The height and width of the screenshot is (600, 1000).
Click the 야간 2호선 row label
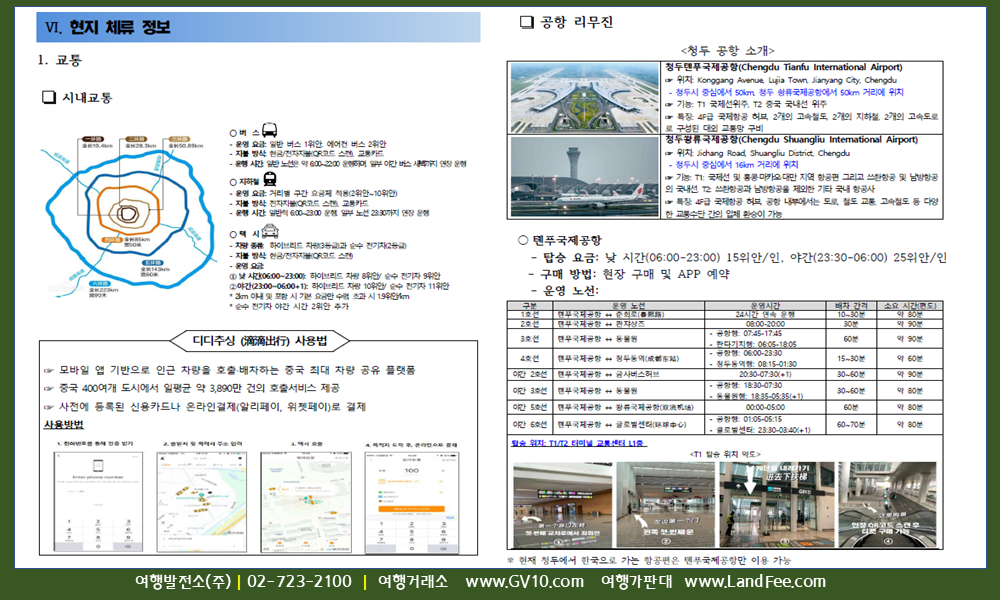pyautogui.click(x=530, y=374)
